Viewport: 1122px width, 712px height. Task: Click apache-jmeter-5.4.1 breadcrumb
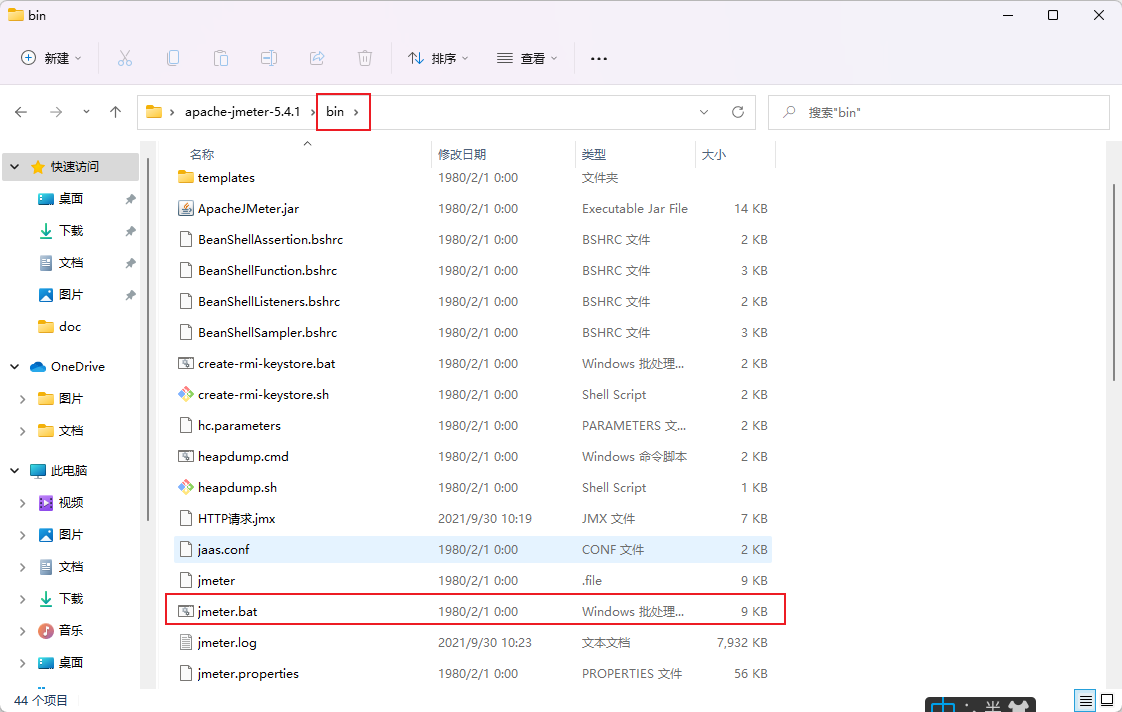(243, 112)
